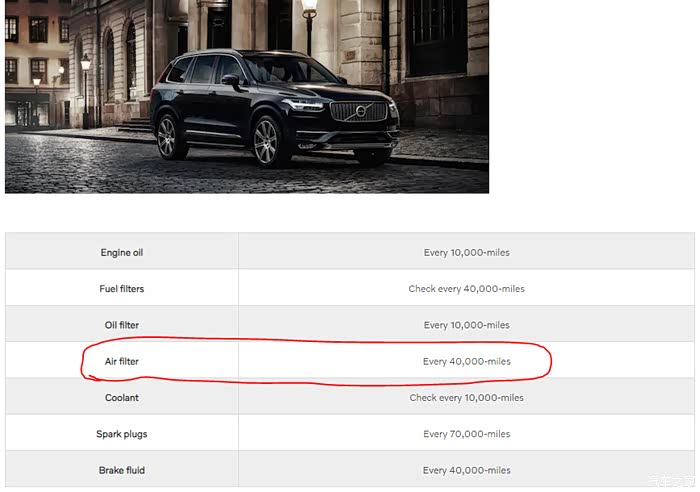Click the Oil filter "Every 10,000-miles" value
700x492 pixels.
[466, 325]
